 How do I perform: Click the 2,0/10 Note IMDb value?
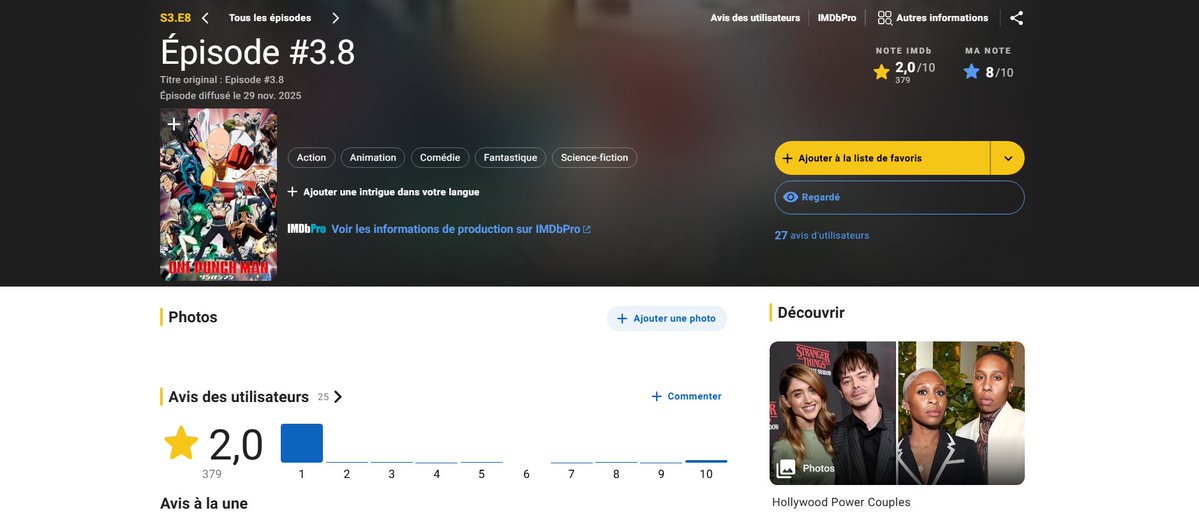[x=915, y=68]
